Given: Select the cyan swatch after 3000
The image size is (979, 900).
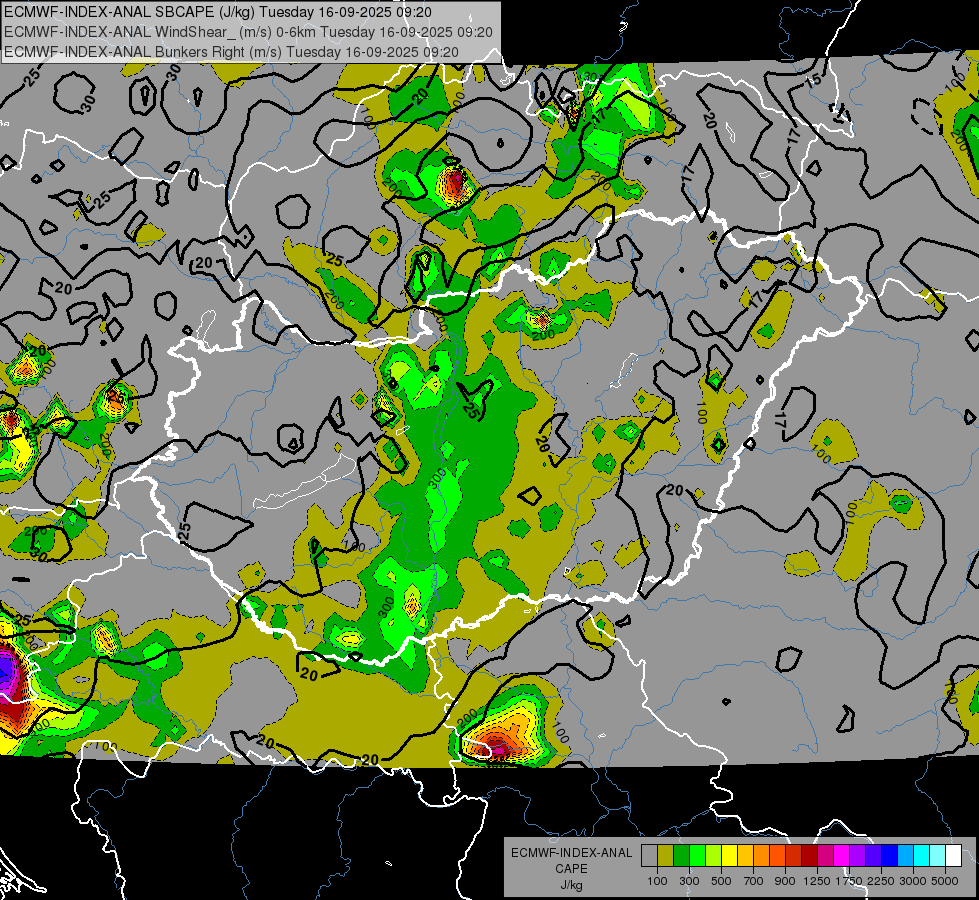Looking at the screenshot, I should [x=922, y=856].
